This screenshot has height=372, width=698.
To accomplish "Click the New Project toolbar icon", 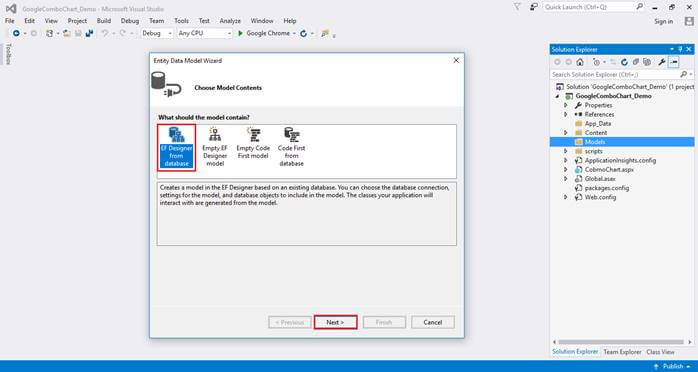I will click(49, 33).
